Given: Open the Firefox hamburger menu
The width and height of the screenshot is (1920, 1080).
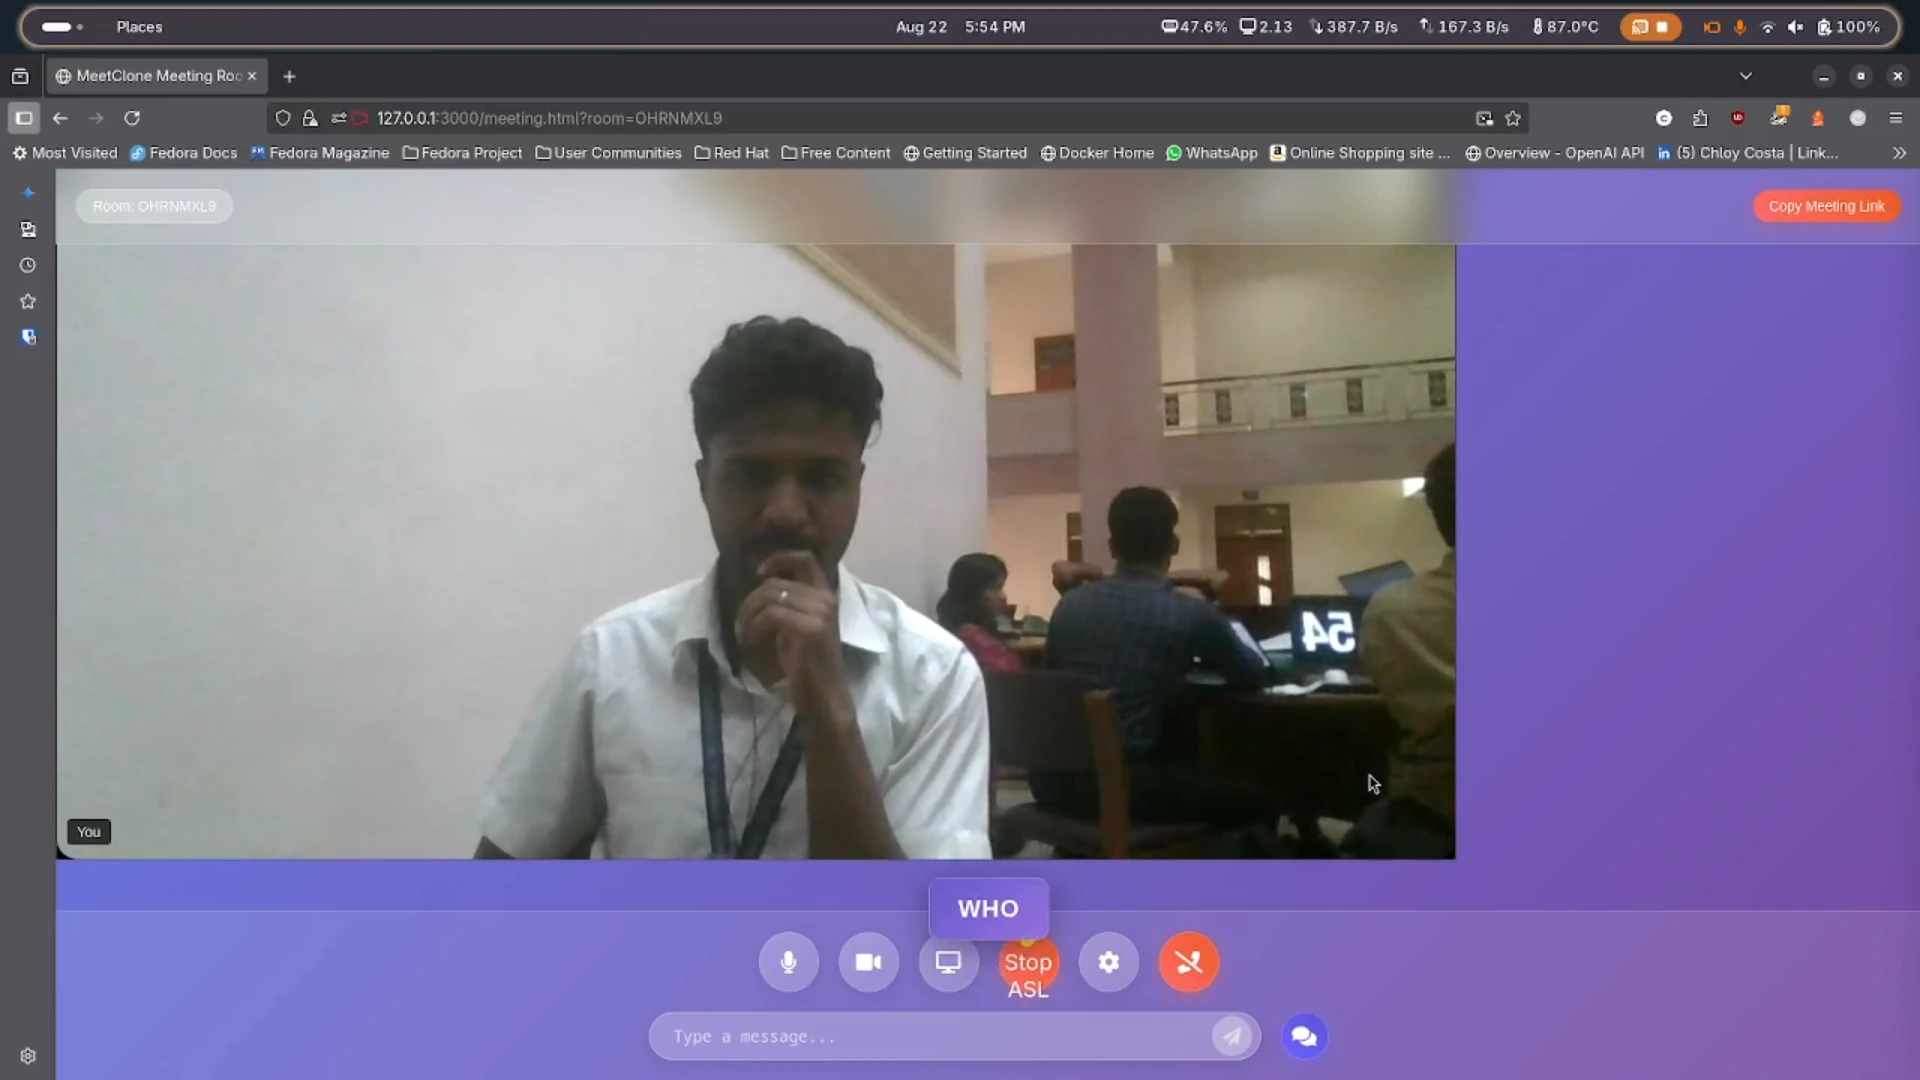Looking at the screenshot, I should point(1896,118).
